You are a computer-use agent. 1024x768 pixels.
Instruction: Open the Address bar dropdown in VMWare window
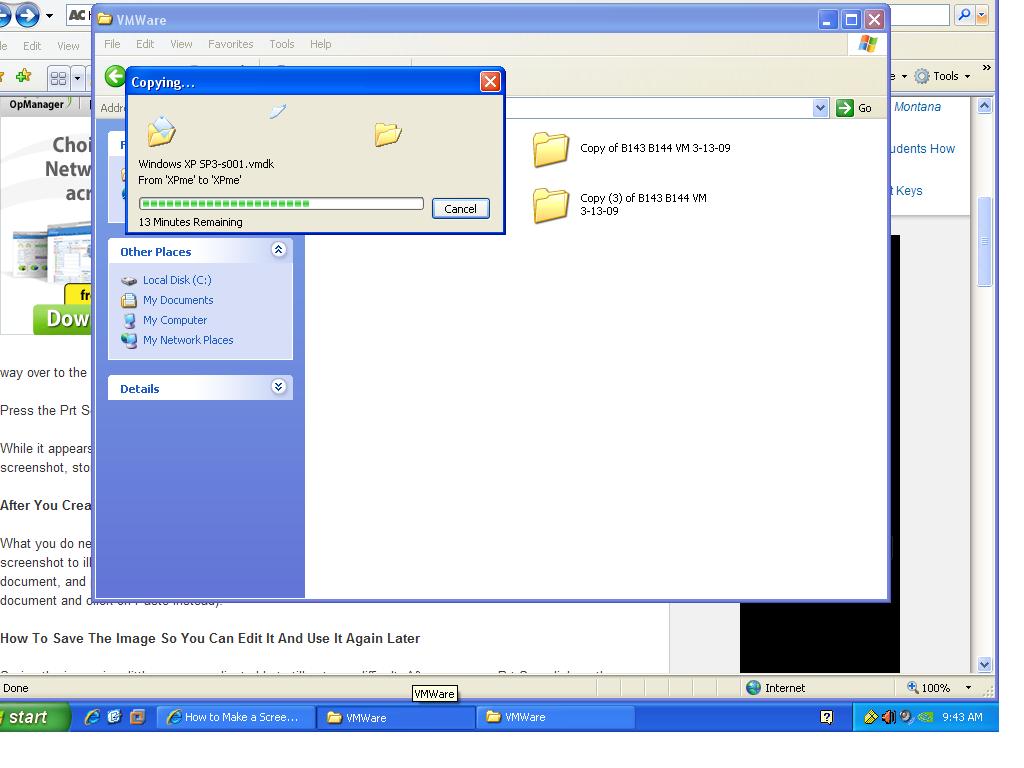coord(820,108)
